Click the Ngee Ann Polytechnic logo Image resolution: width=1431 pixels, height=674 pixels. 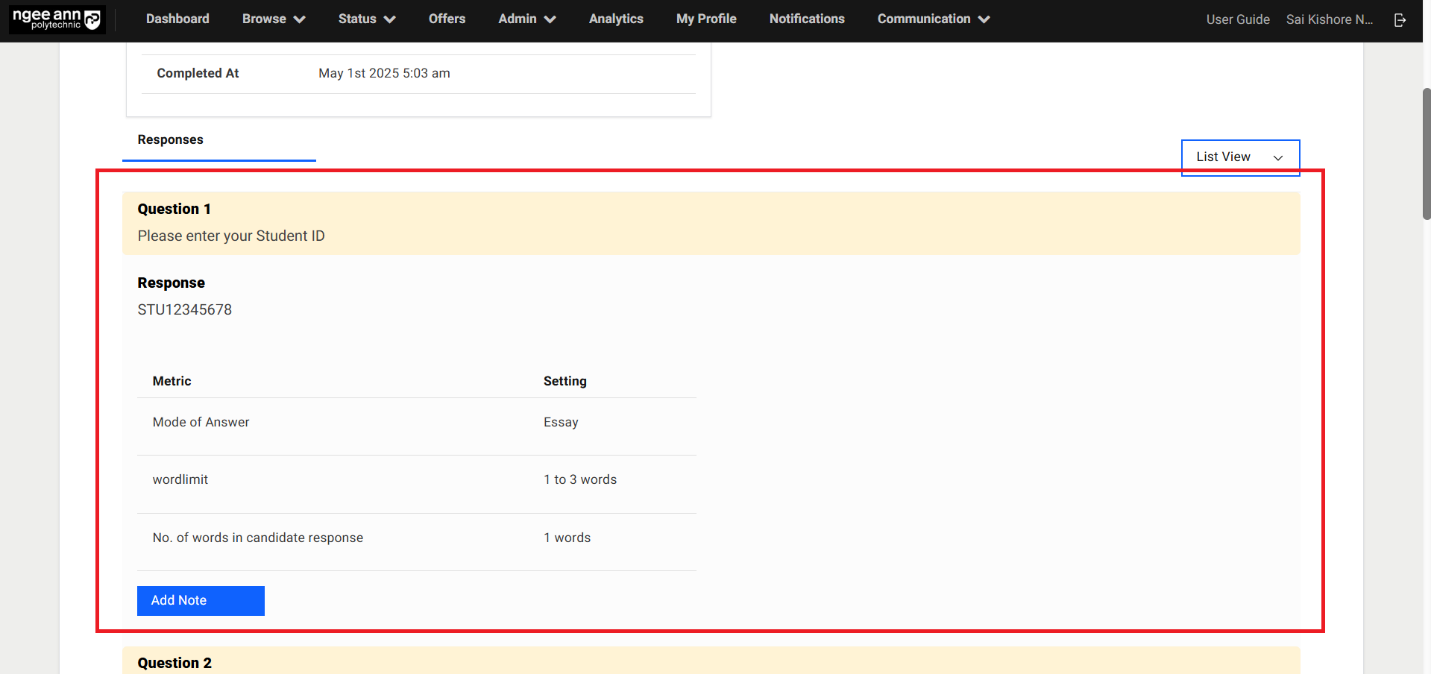coord(57,20)
